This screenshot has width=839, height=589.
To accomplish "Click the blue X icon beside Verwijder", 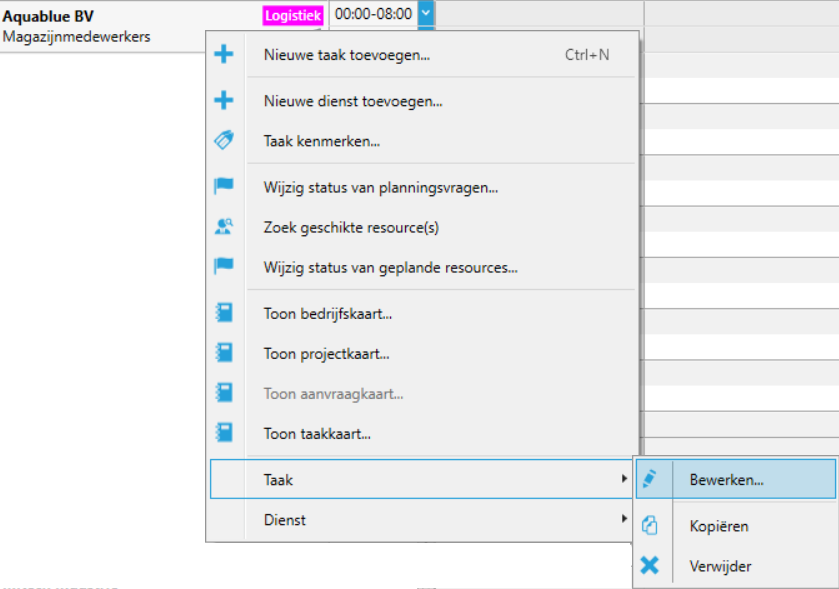I will tap(650, 566).
